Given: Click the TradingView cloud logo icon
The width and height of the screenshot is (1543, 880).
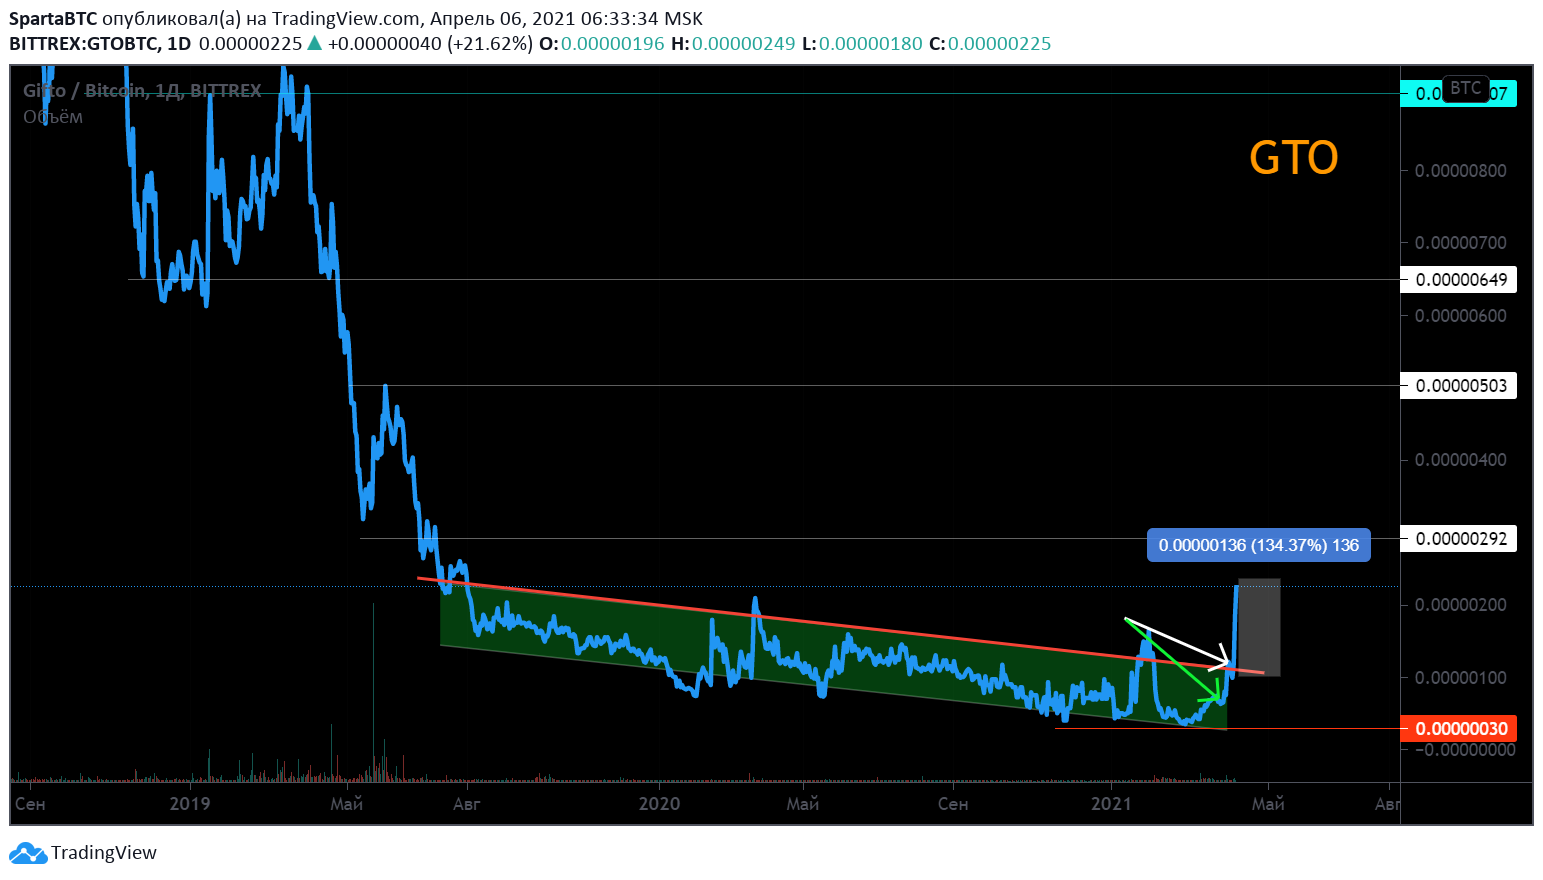Looking at the screenshot, I should point(28,853).
